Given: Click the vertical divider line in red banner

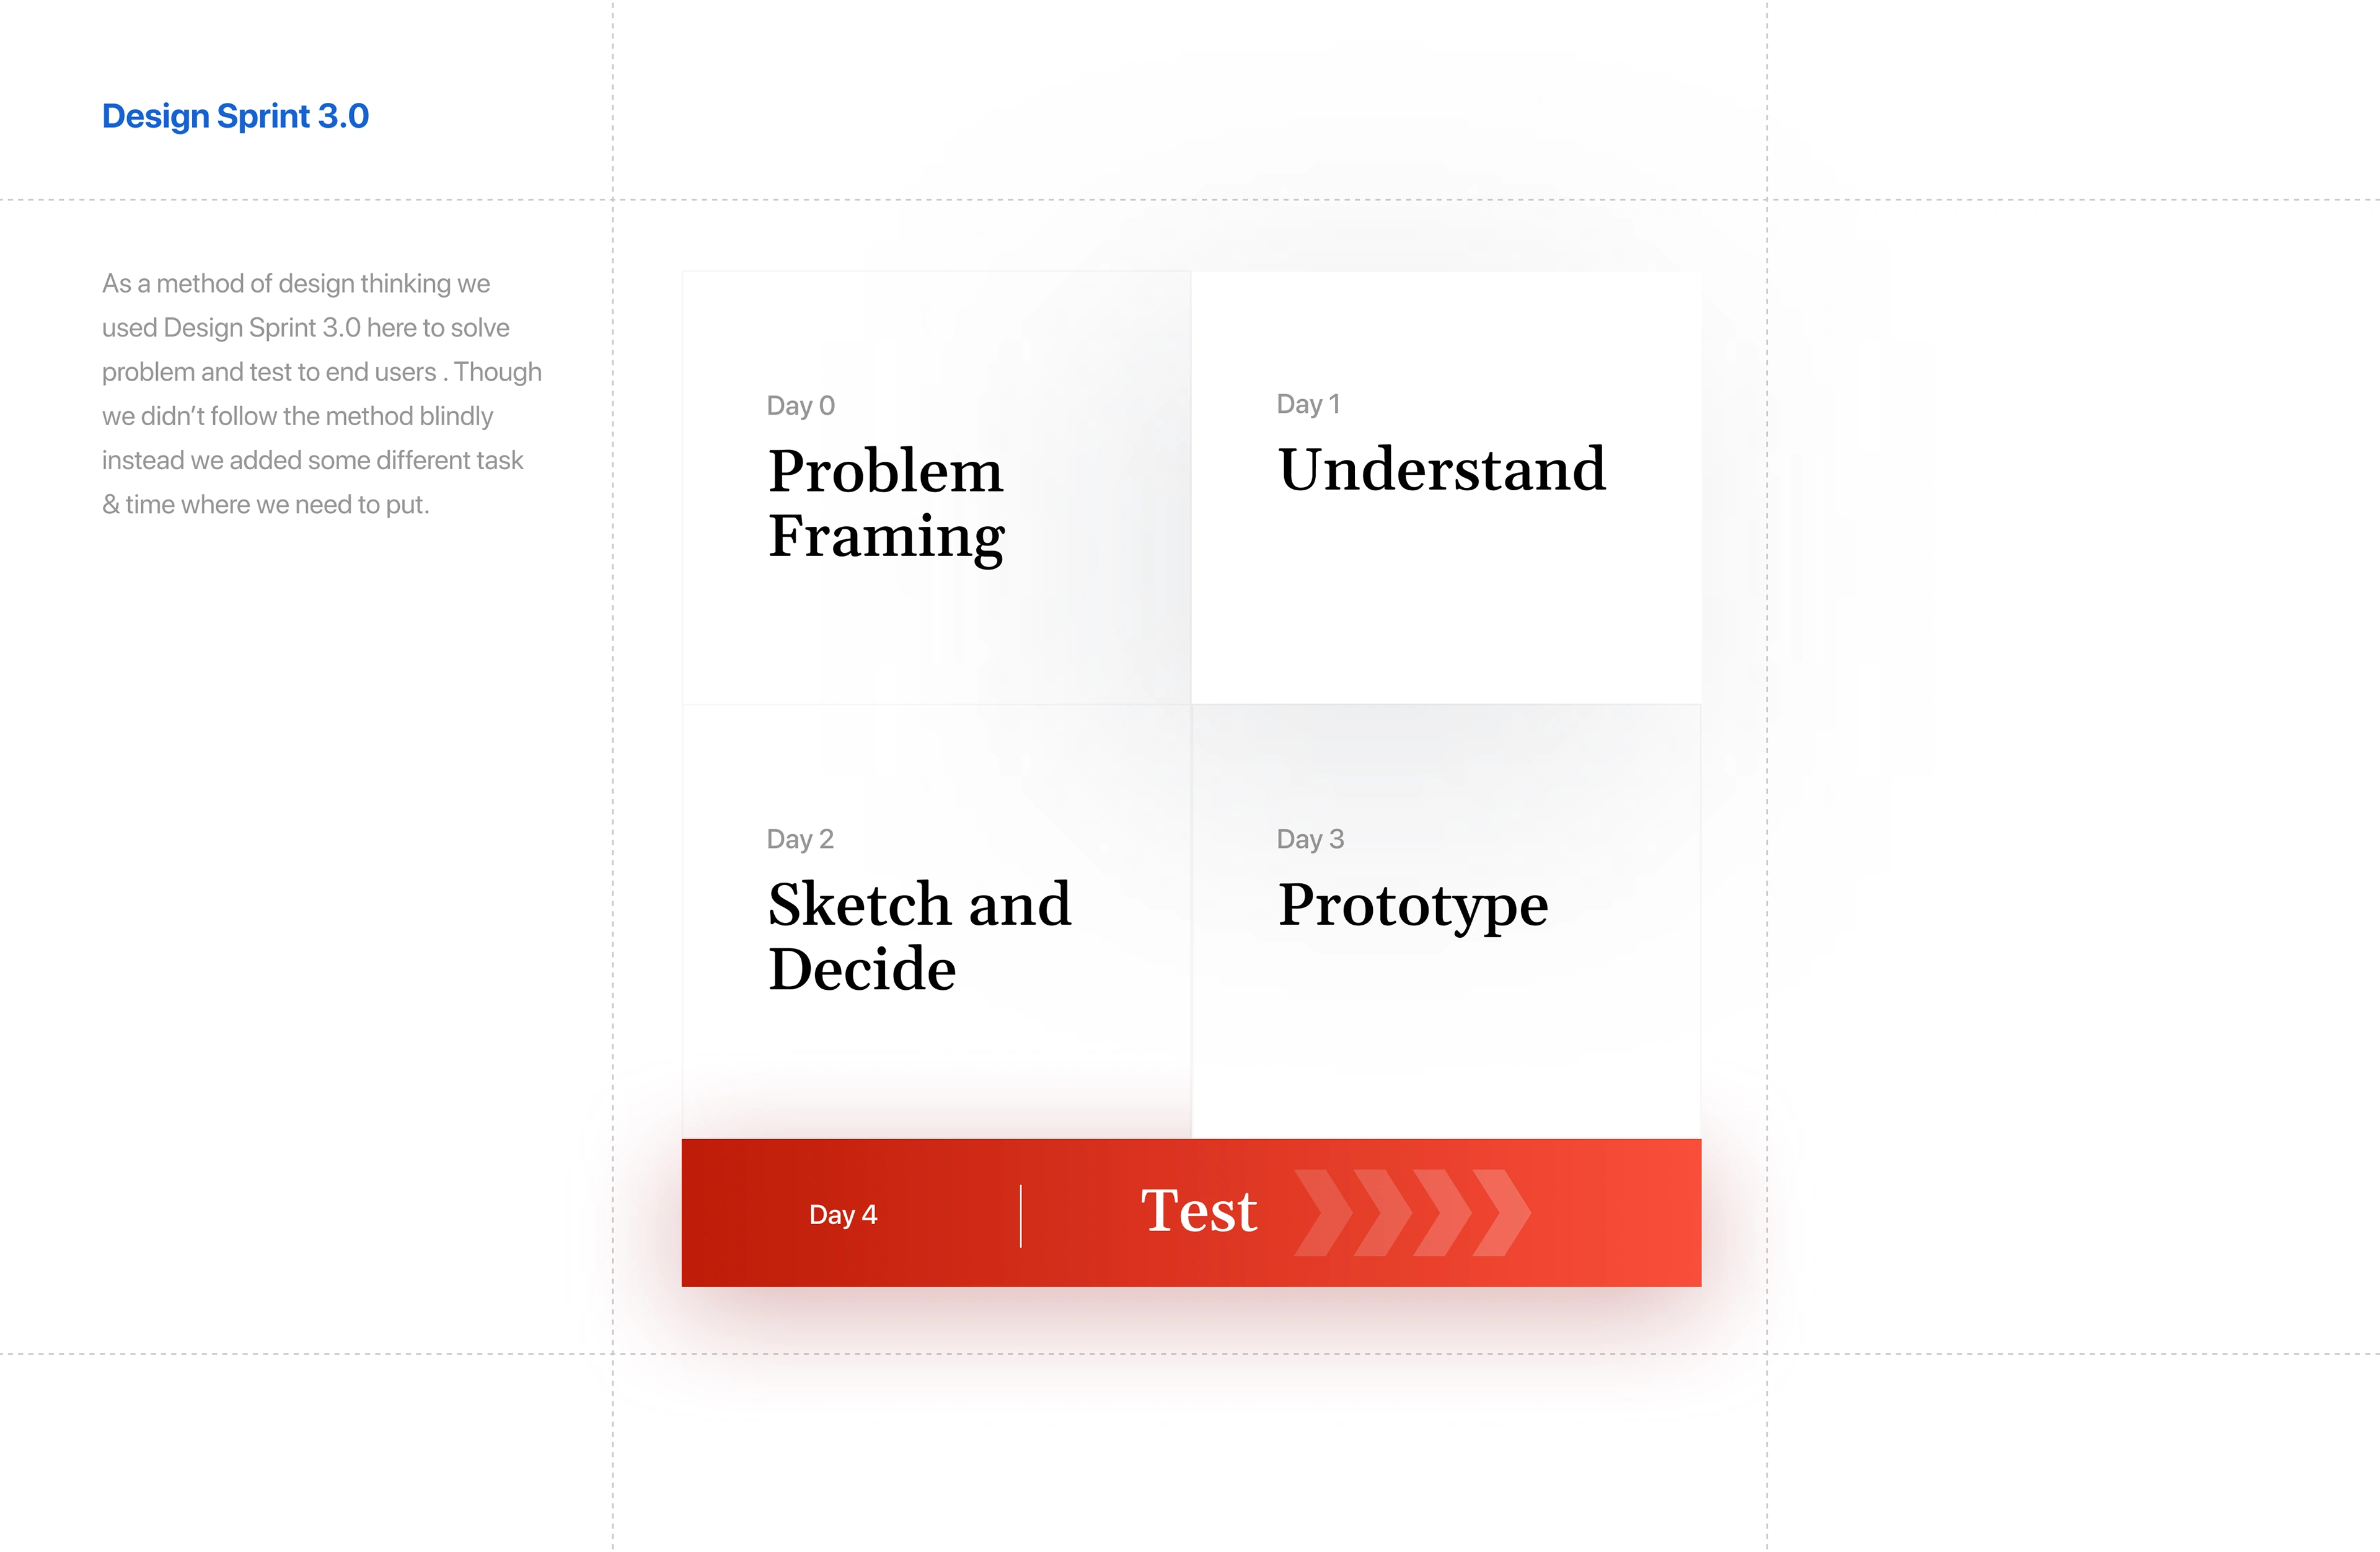Looking at the screenshot, I should 1020,1216.
